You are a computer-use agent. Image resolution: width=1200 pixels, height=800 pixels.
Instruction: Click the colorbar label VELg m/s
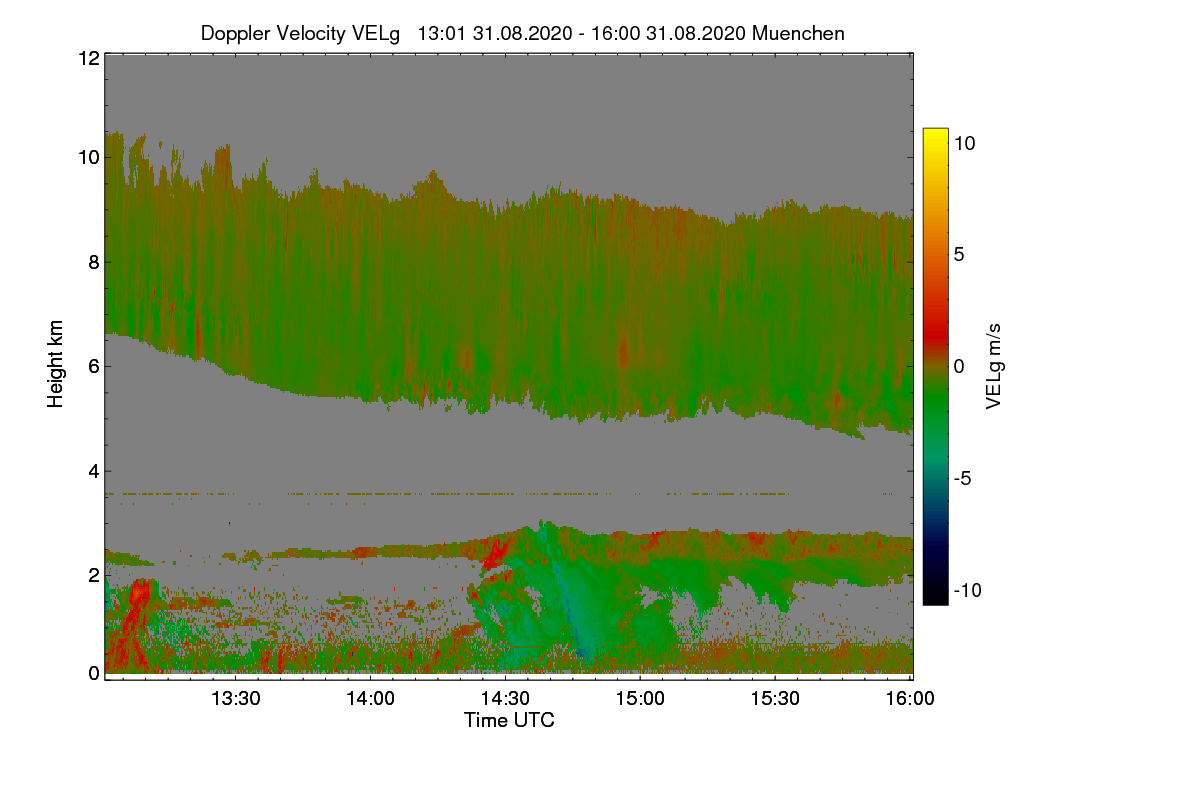coord(994,366)
